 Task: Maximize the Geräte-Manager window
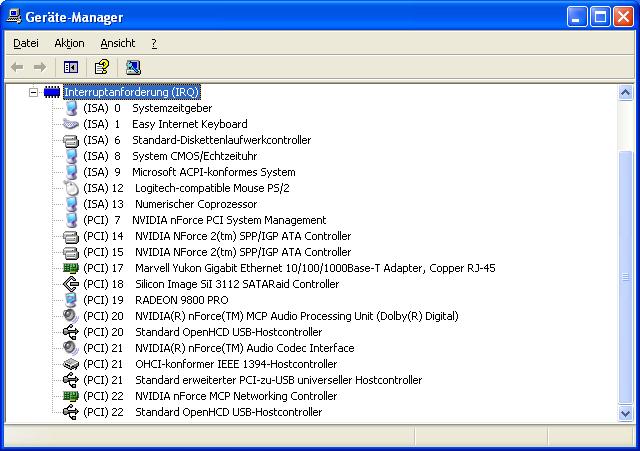600,17
